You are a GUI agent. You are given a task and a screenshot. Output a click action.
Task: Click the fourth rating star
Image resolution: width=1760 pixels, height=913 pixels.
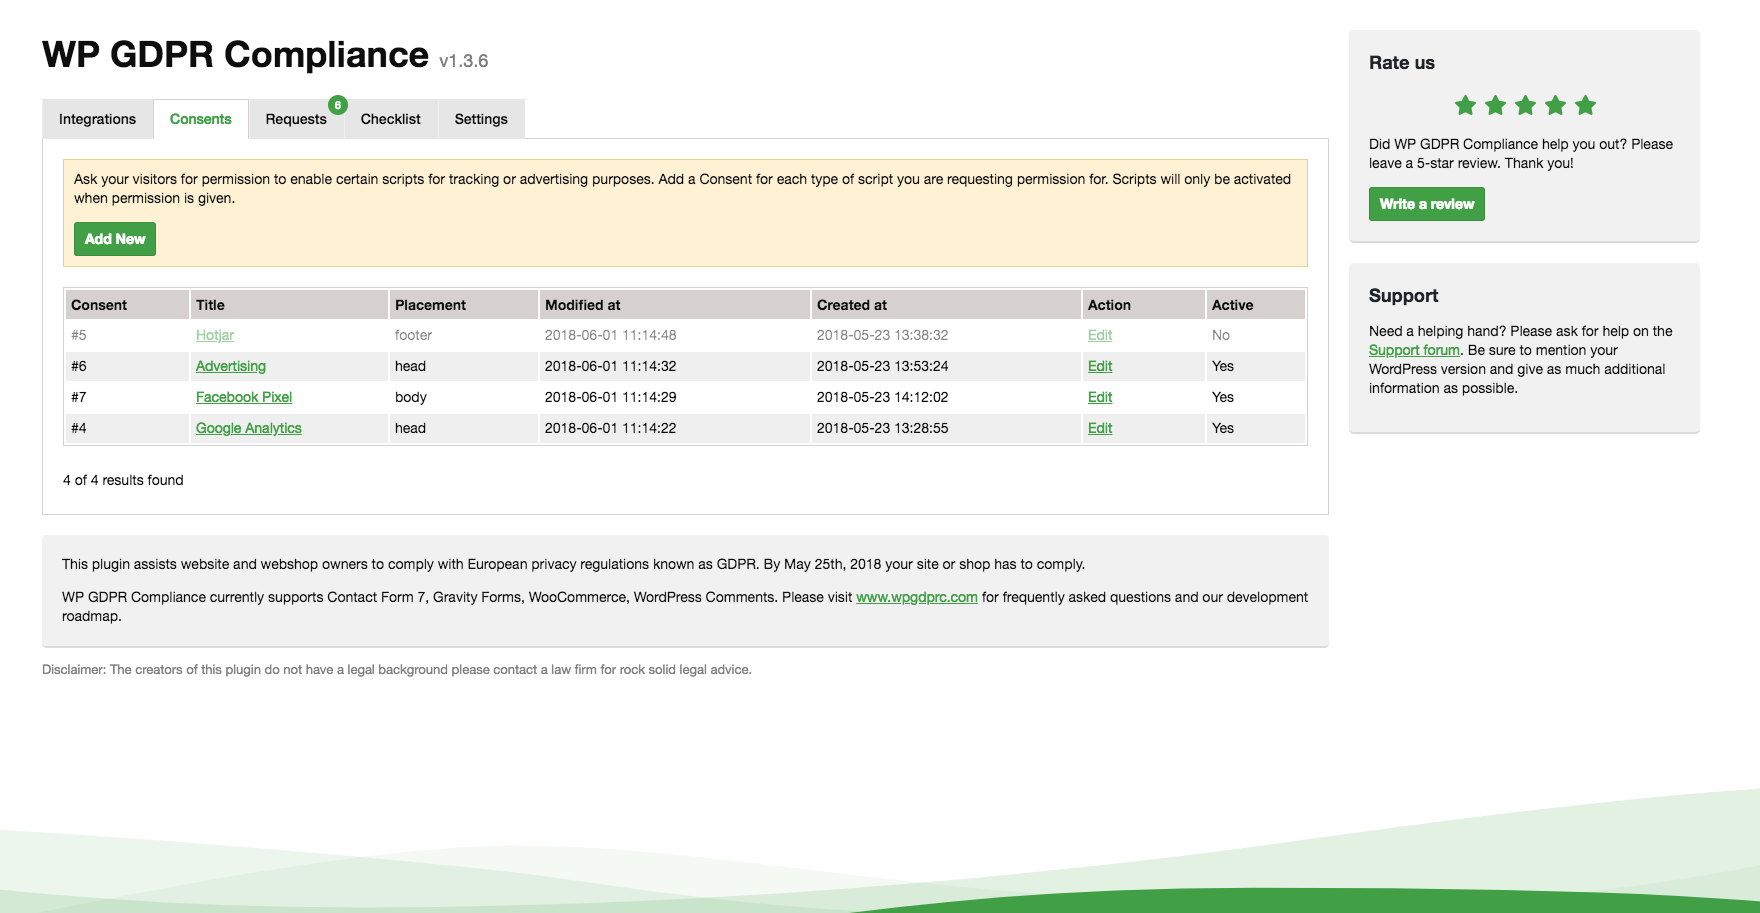point(1555,105)
